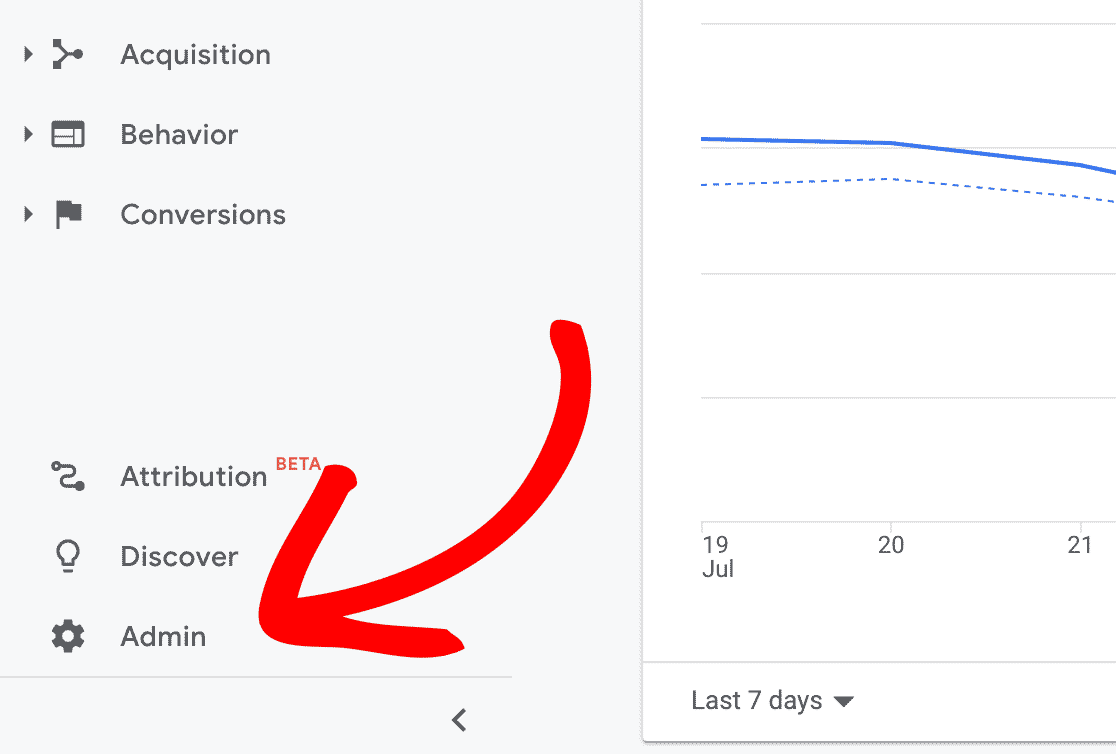This screenshot has height=754, width=1116.
Task: Click the Discover lightbulb icon
Action: point(67,557)
